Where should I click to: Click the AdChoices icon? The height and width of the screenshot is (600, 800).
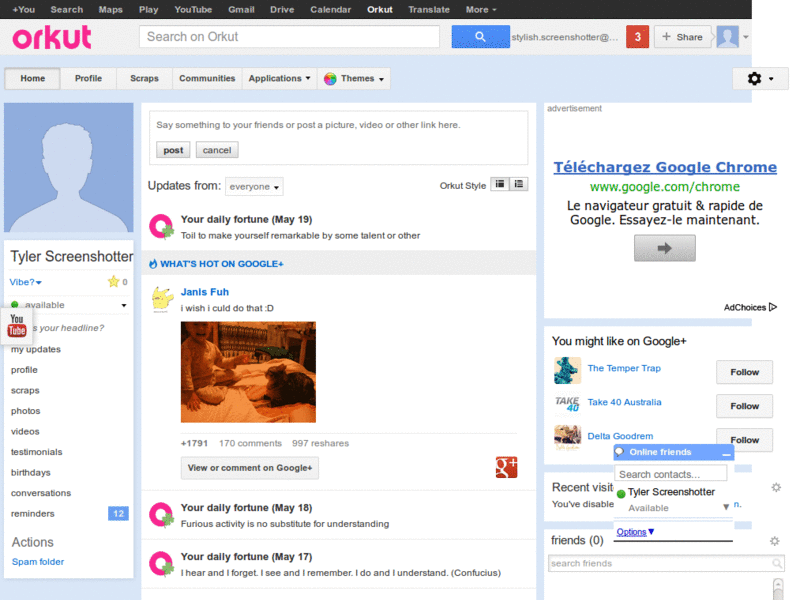point(773,307)
